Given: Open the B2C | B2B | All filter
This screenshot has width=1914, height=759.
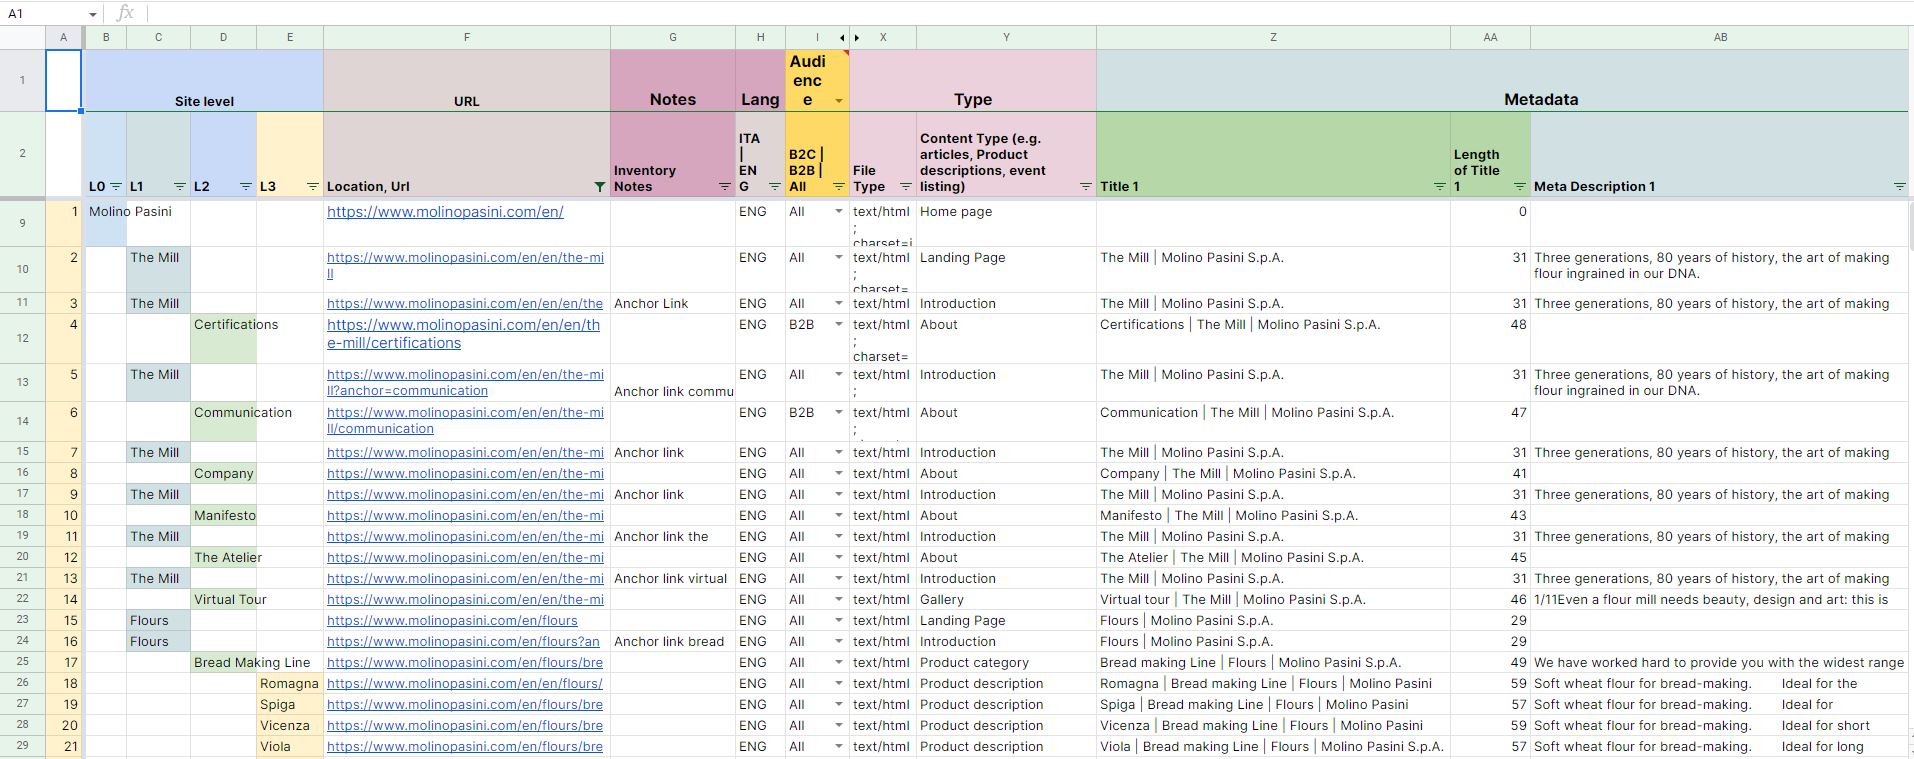Looking at the screenshot, I should click(839, 187).
